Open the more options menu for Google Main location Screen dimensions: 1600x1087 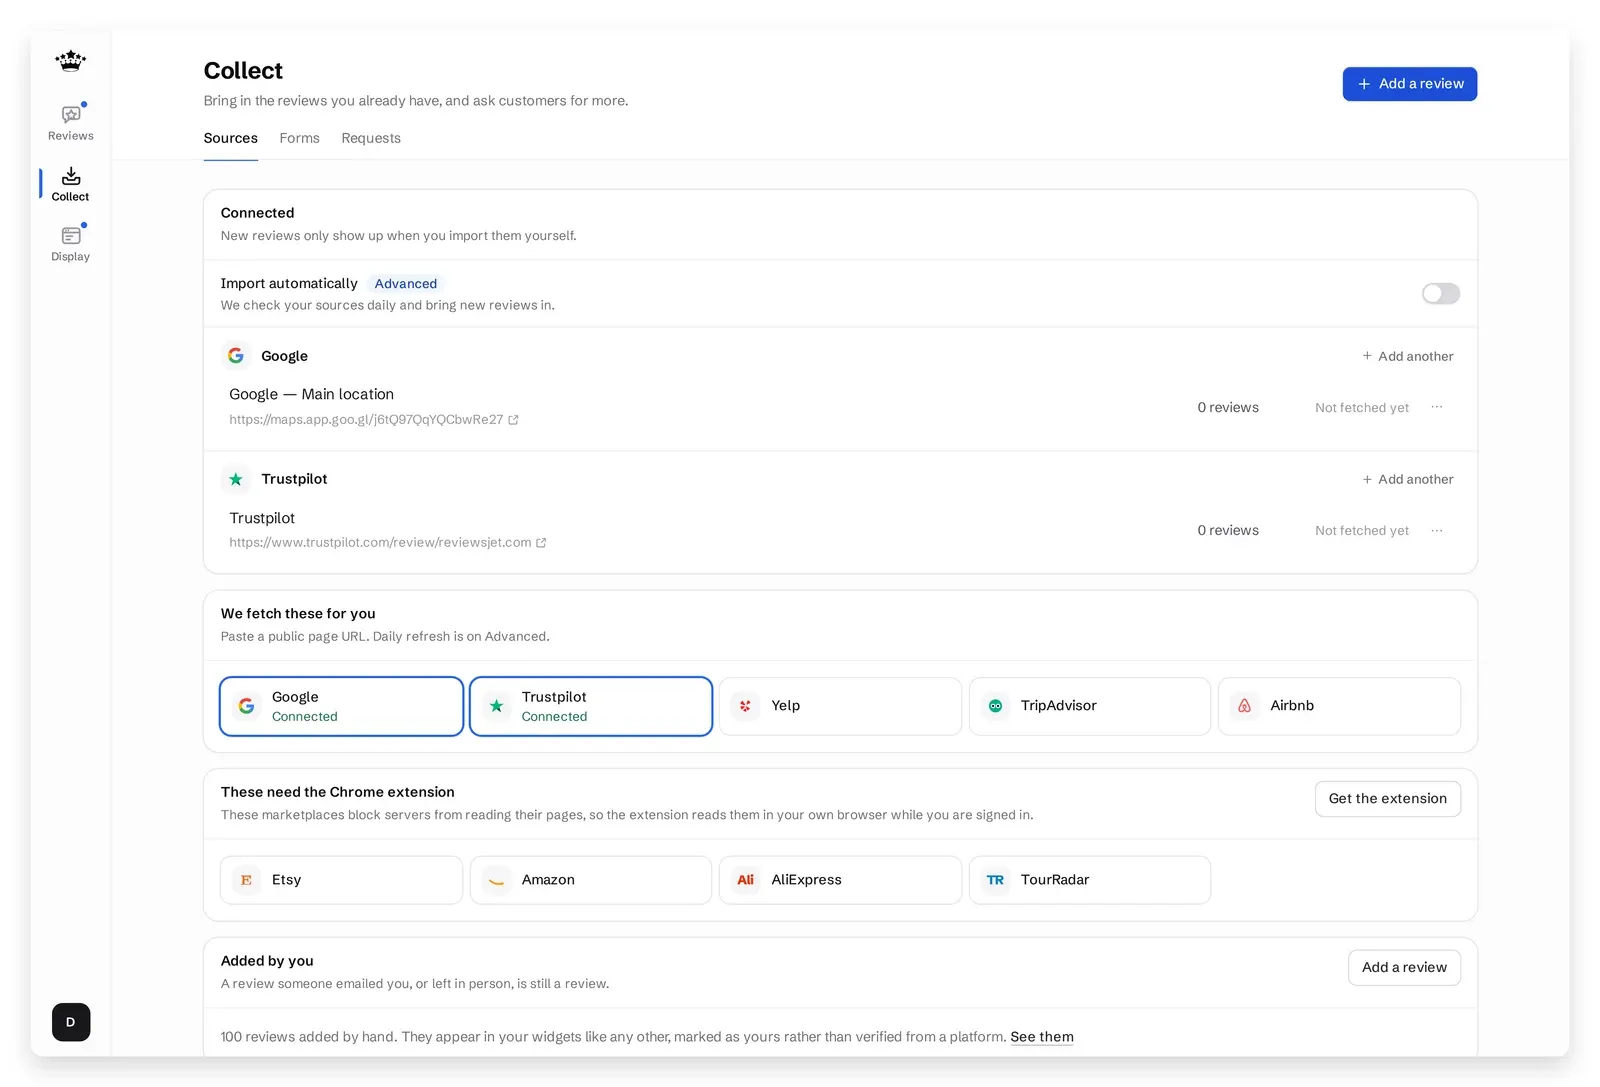[x=1437, y=407]
